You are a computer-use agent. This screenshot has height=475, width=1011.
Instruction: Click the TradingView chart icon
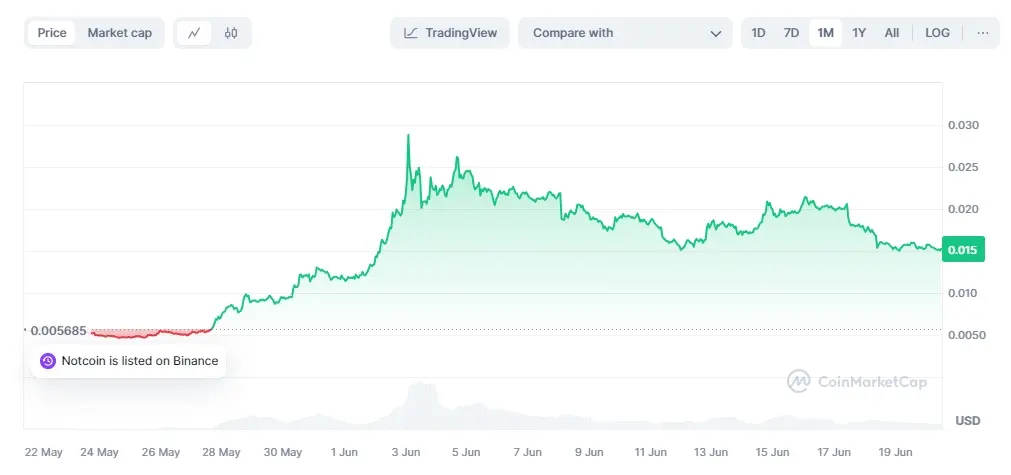coord(411,33)
